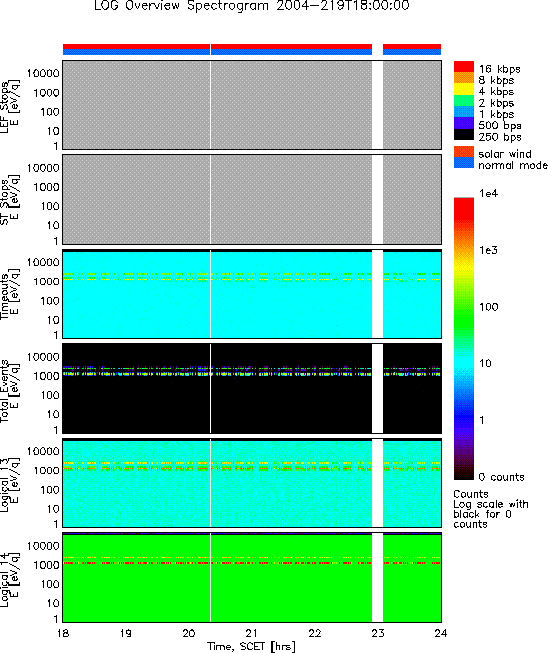Select the Timeouts spectrogram panel
The width and height of the screenshot is (548, 653).
tap(252, 294)
